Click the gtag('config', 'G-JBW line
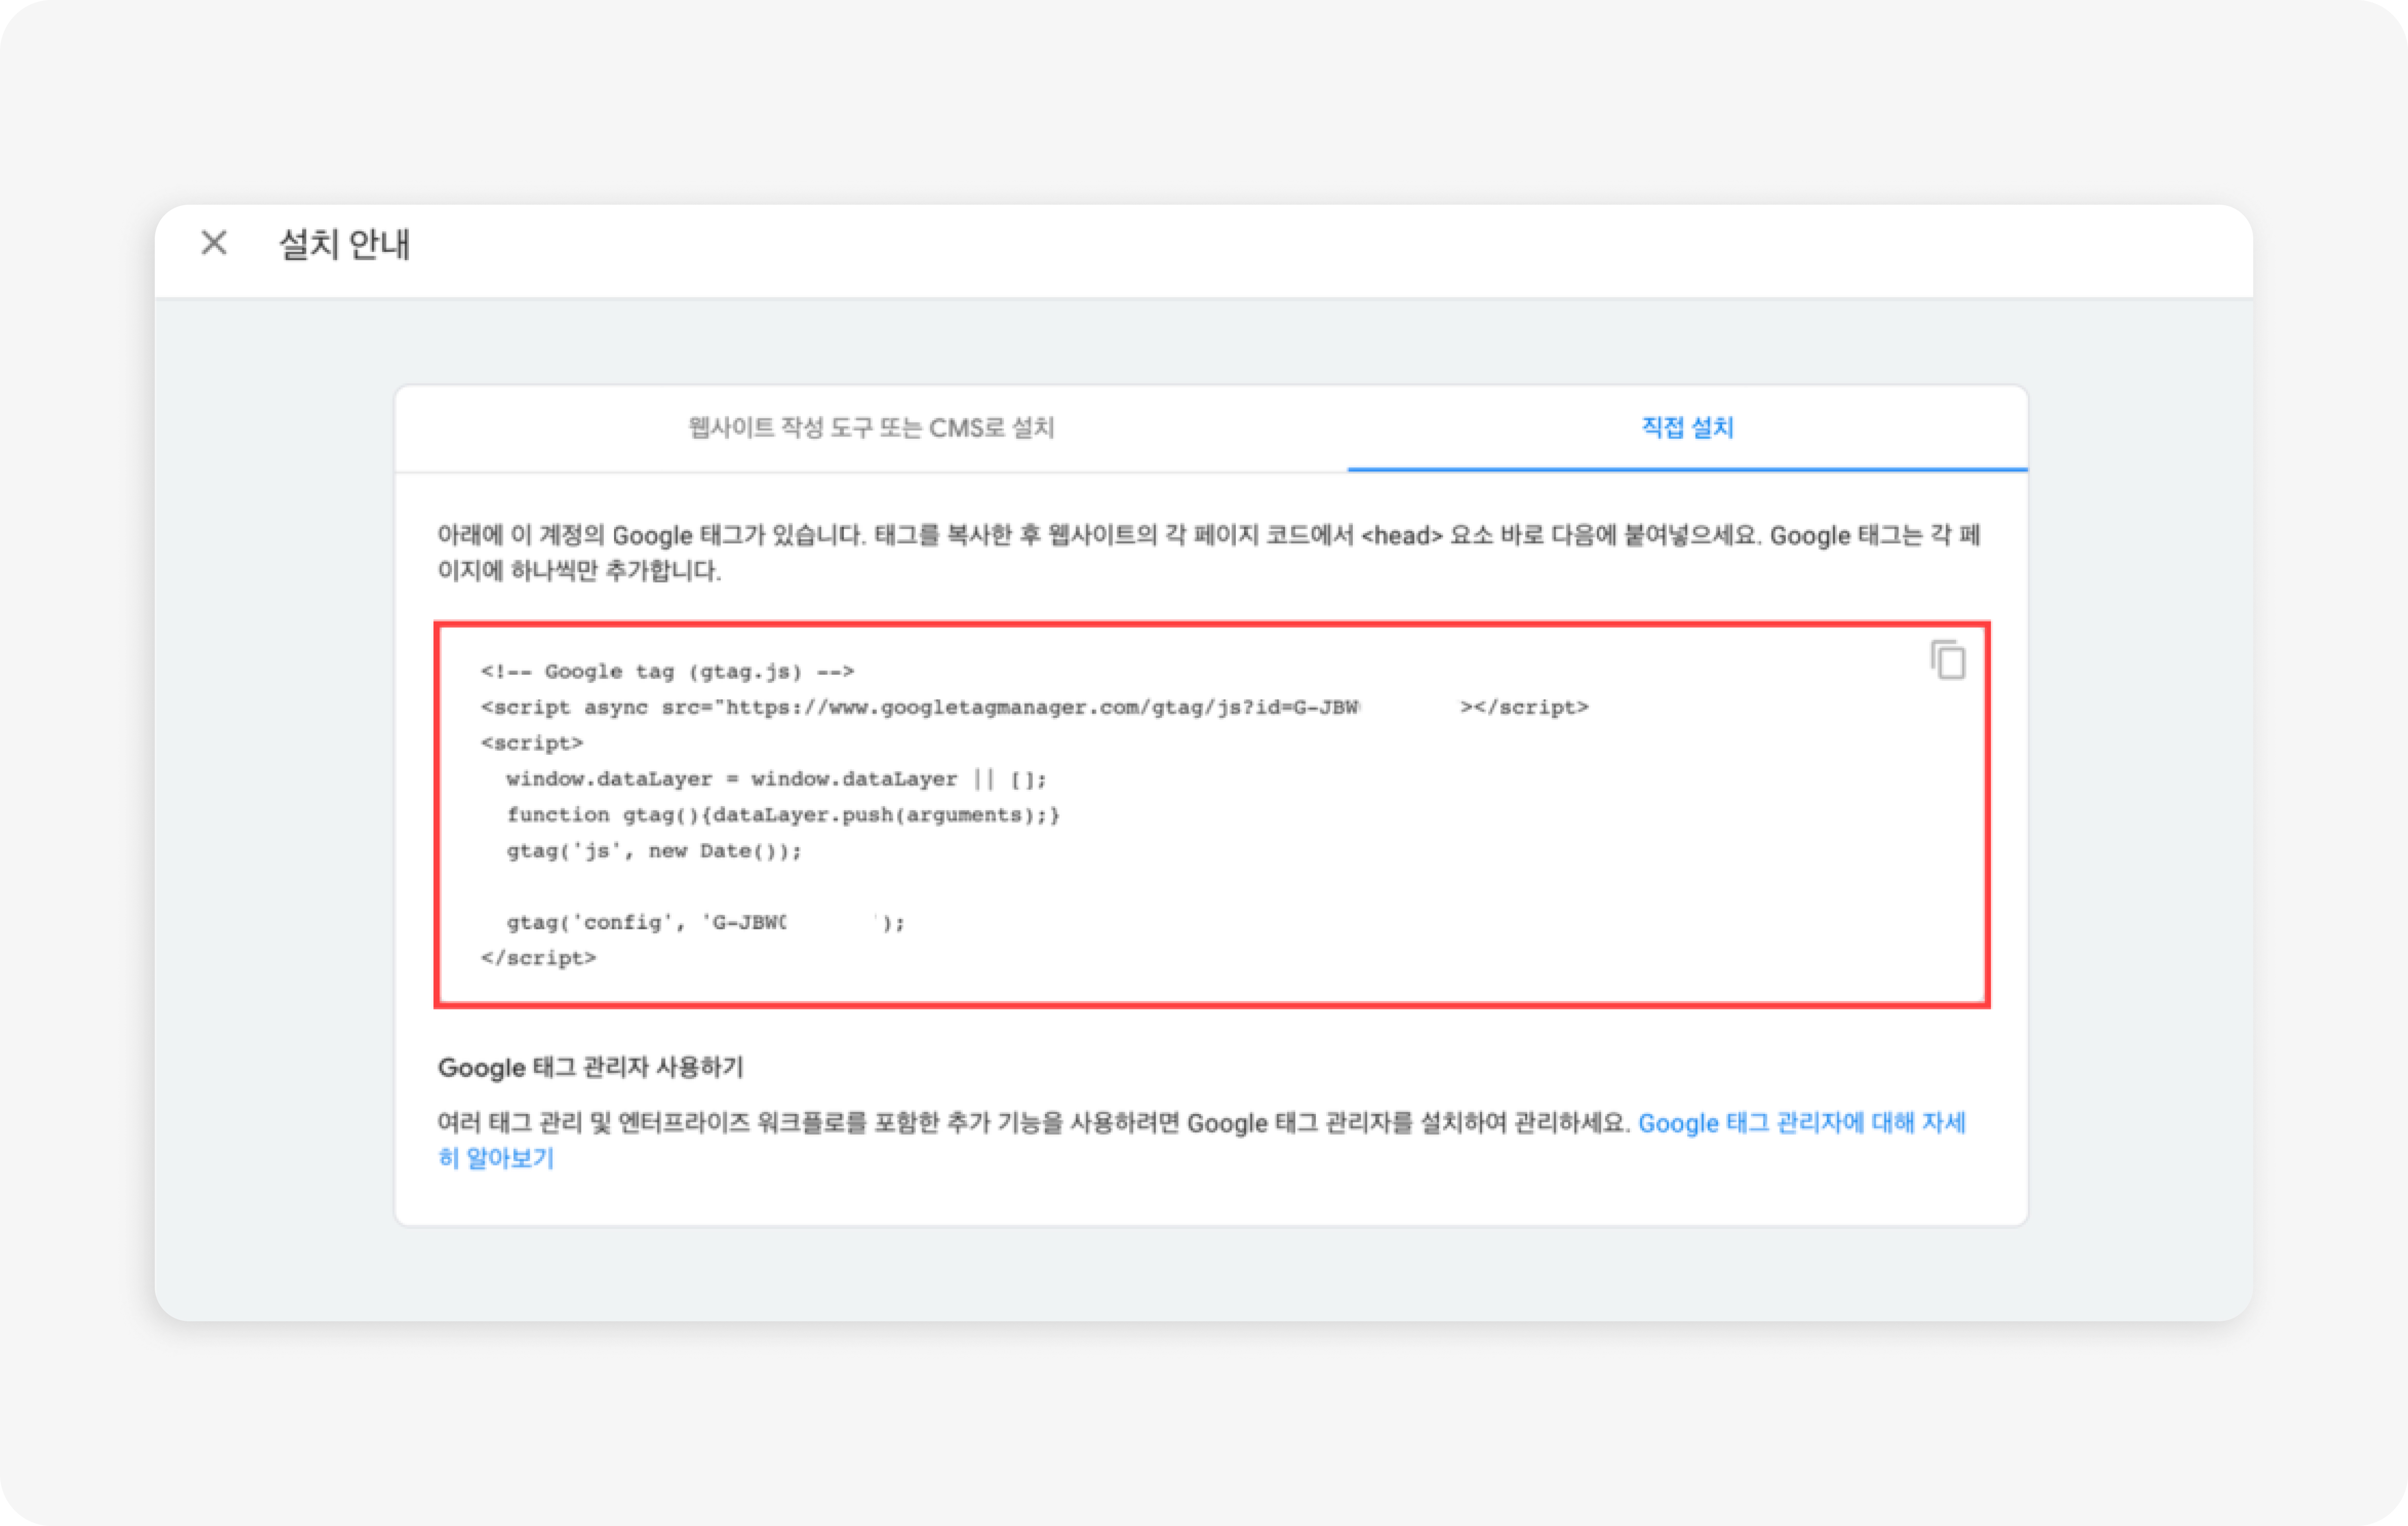Viewport: 2408px width, 1526px height. tap(705, 922)
